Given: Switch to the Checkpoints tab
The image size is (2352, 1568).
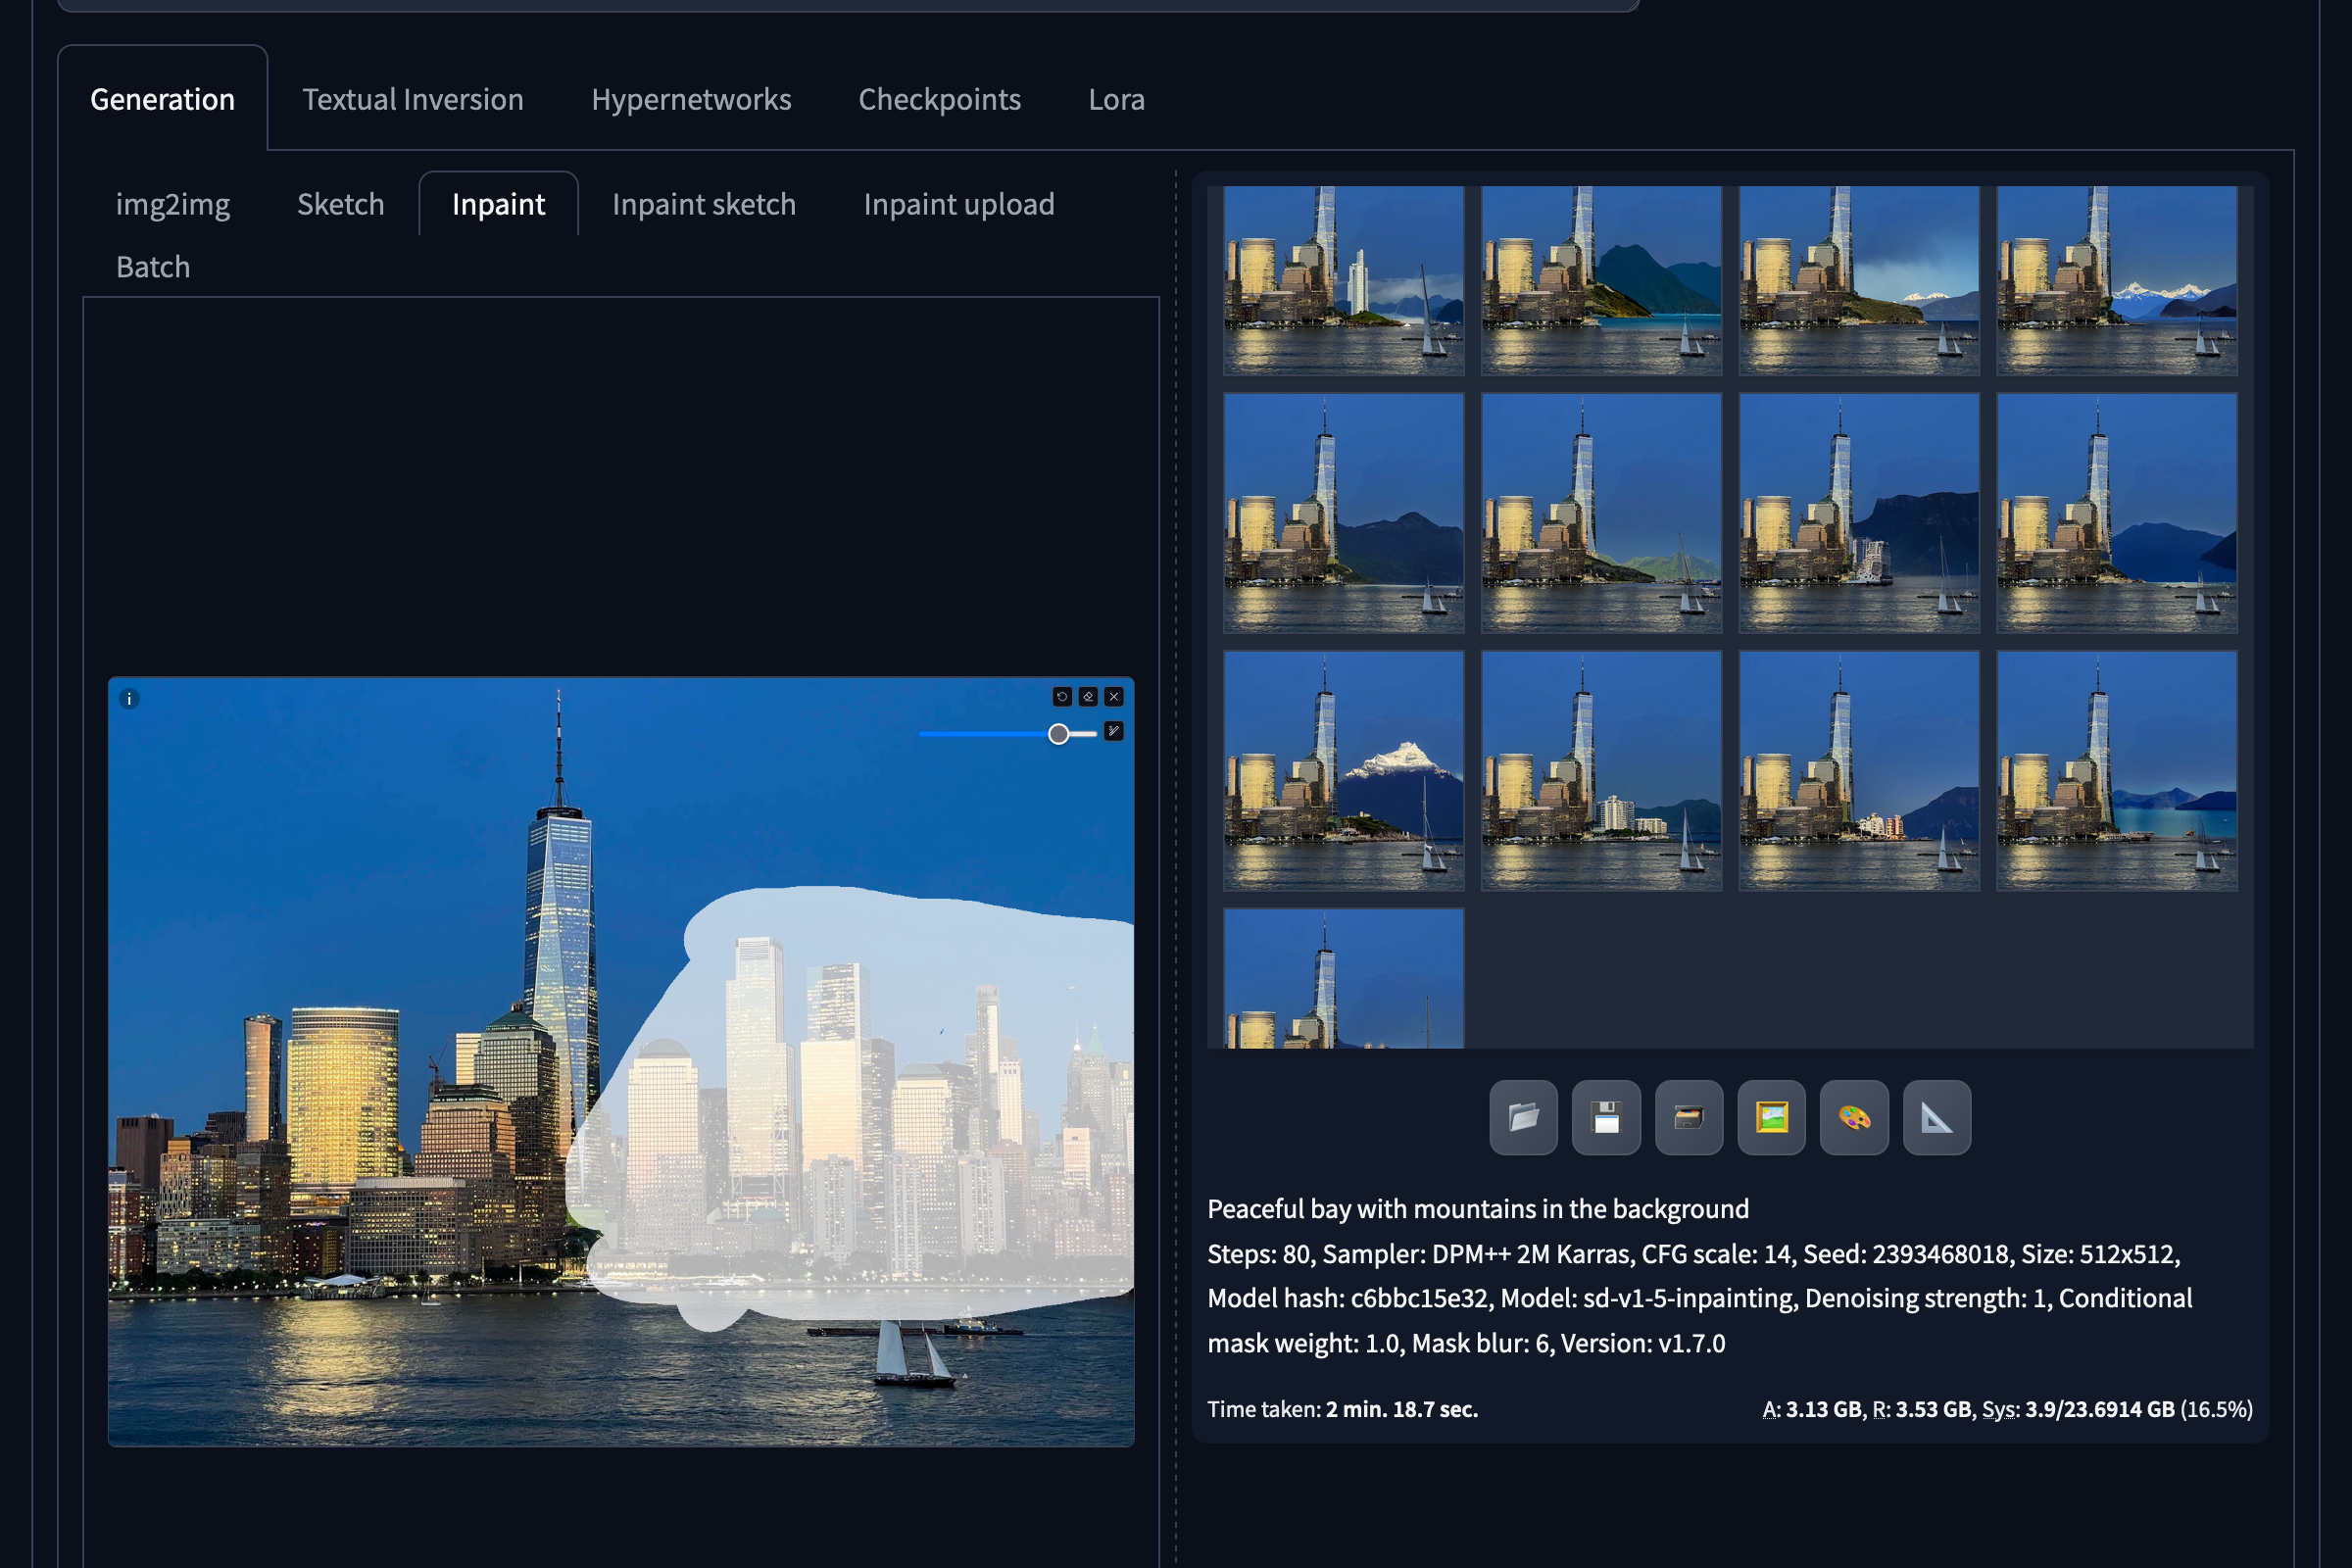Looking at the screenshot, I should click(x=939, y=99).
